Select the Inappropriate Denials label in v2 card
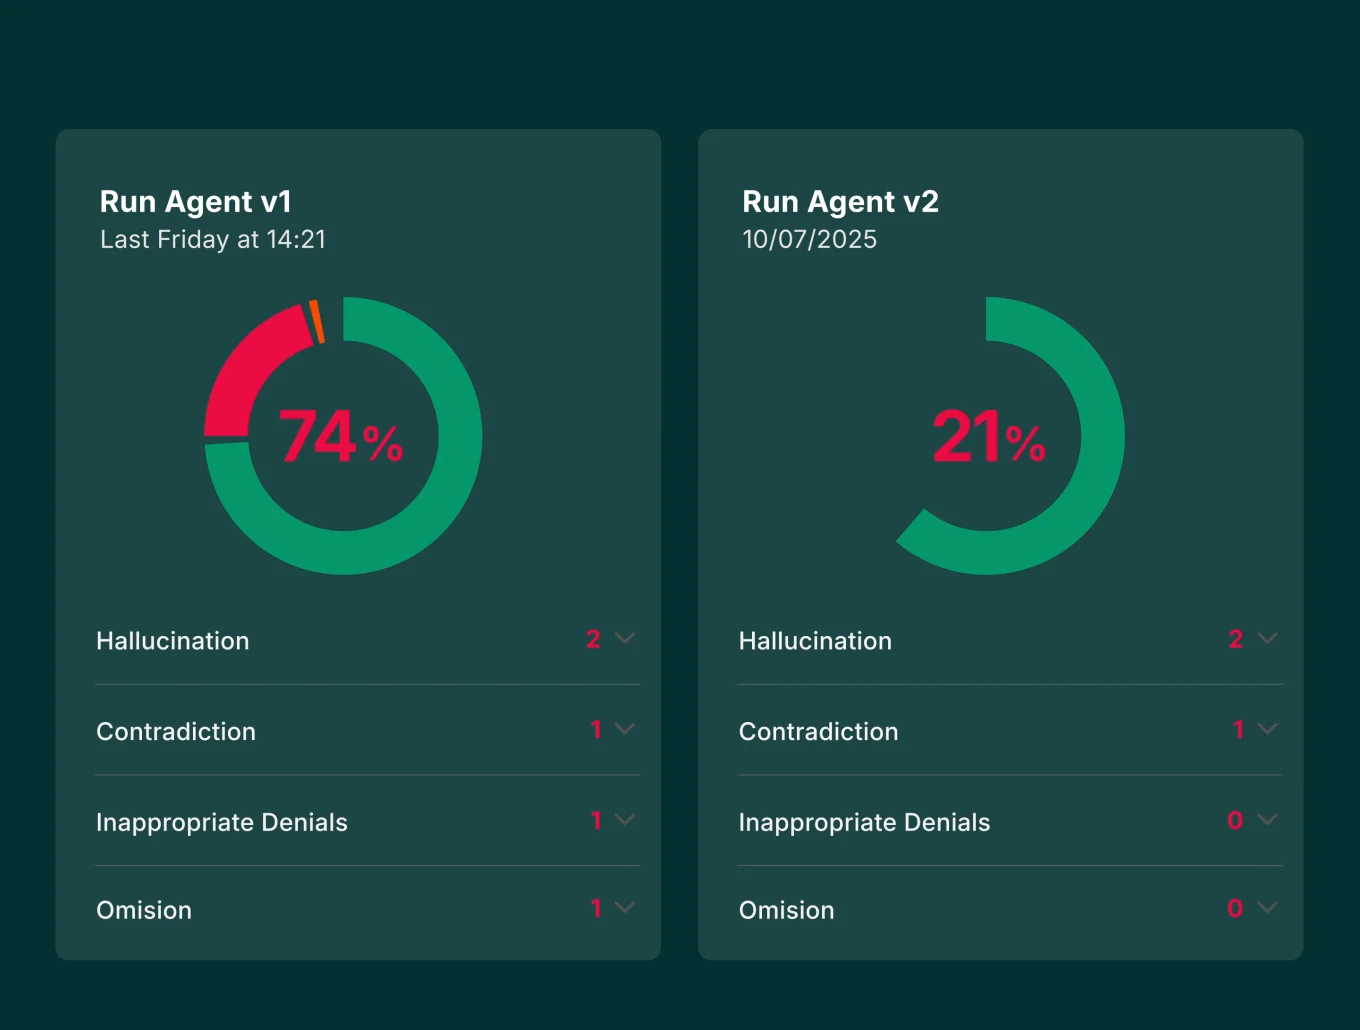 [864, 822]
